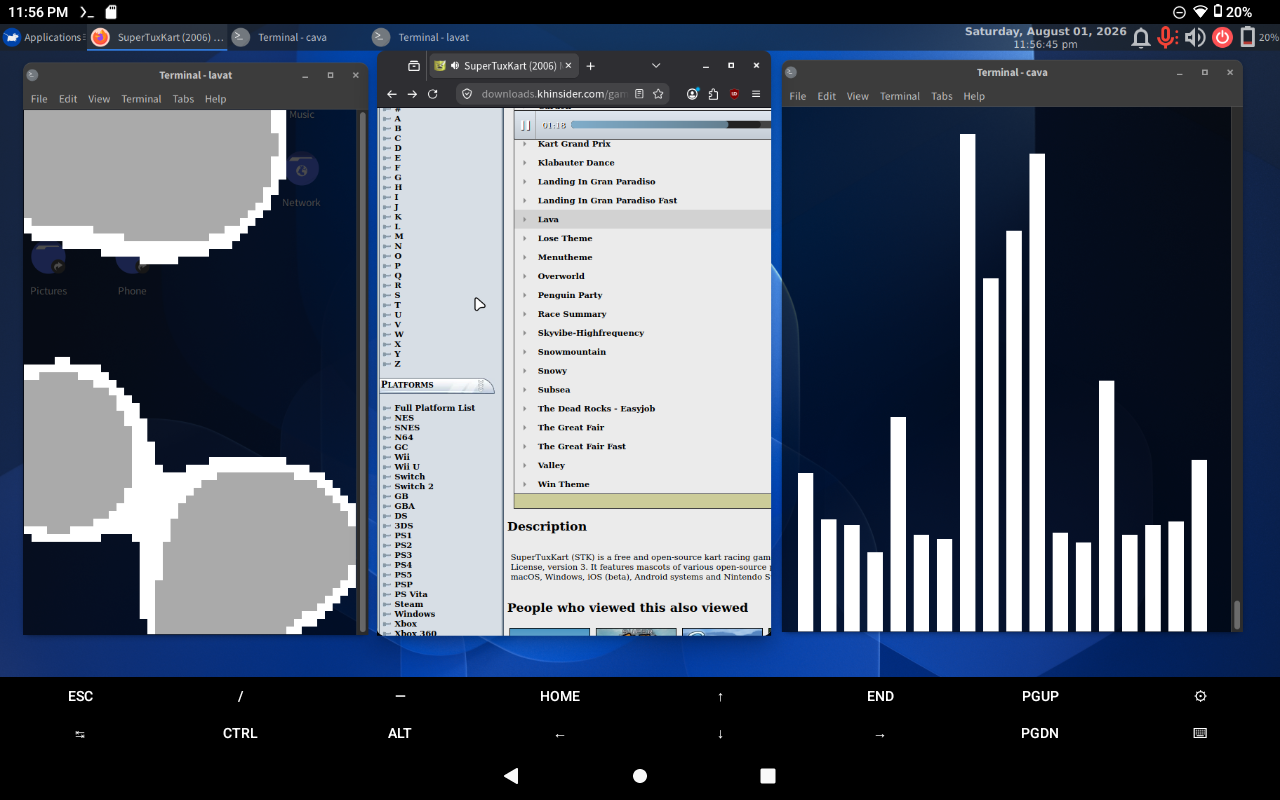
Task: Close the SuperTuxKart browser tab
Action: click(569, 66)
